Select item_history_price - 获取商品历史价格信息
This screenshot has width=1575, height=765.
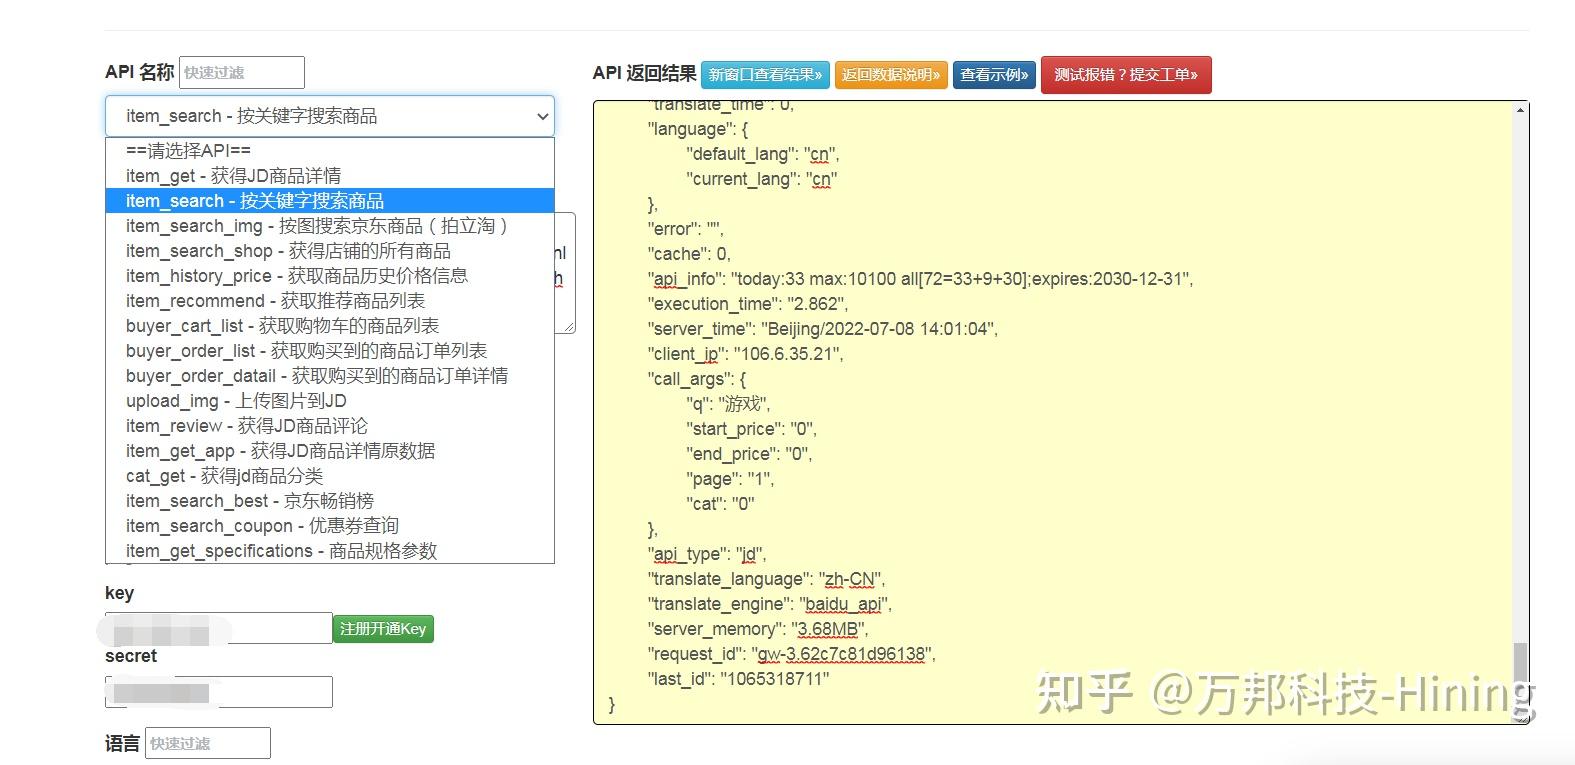pos(329,276)
